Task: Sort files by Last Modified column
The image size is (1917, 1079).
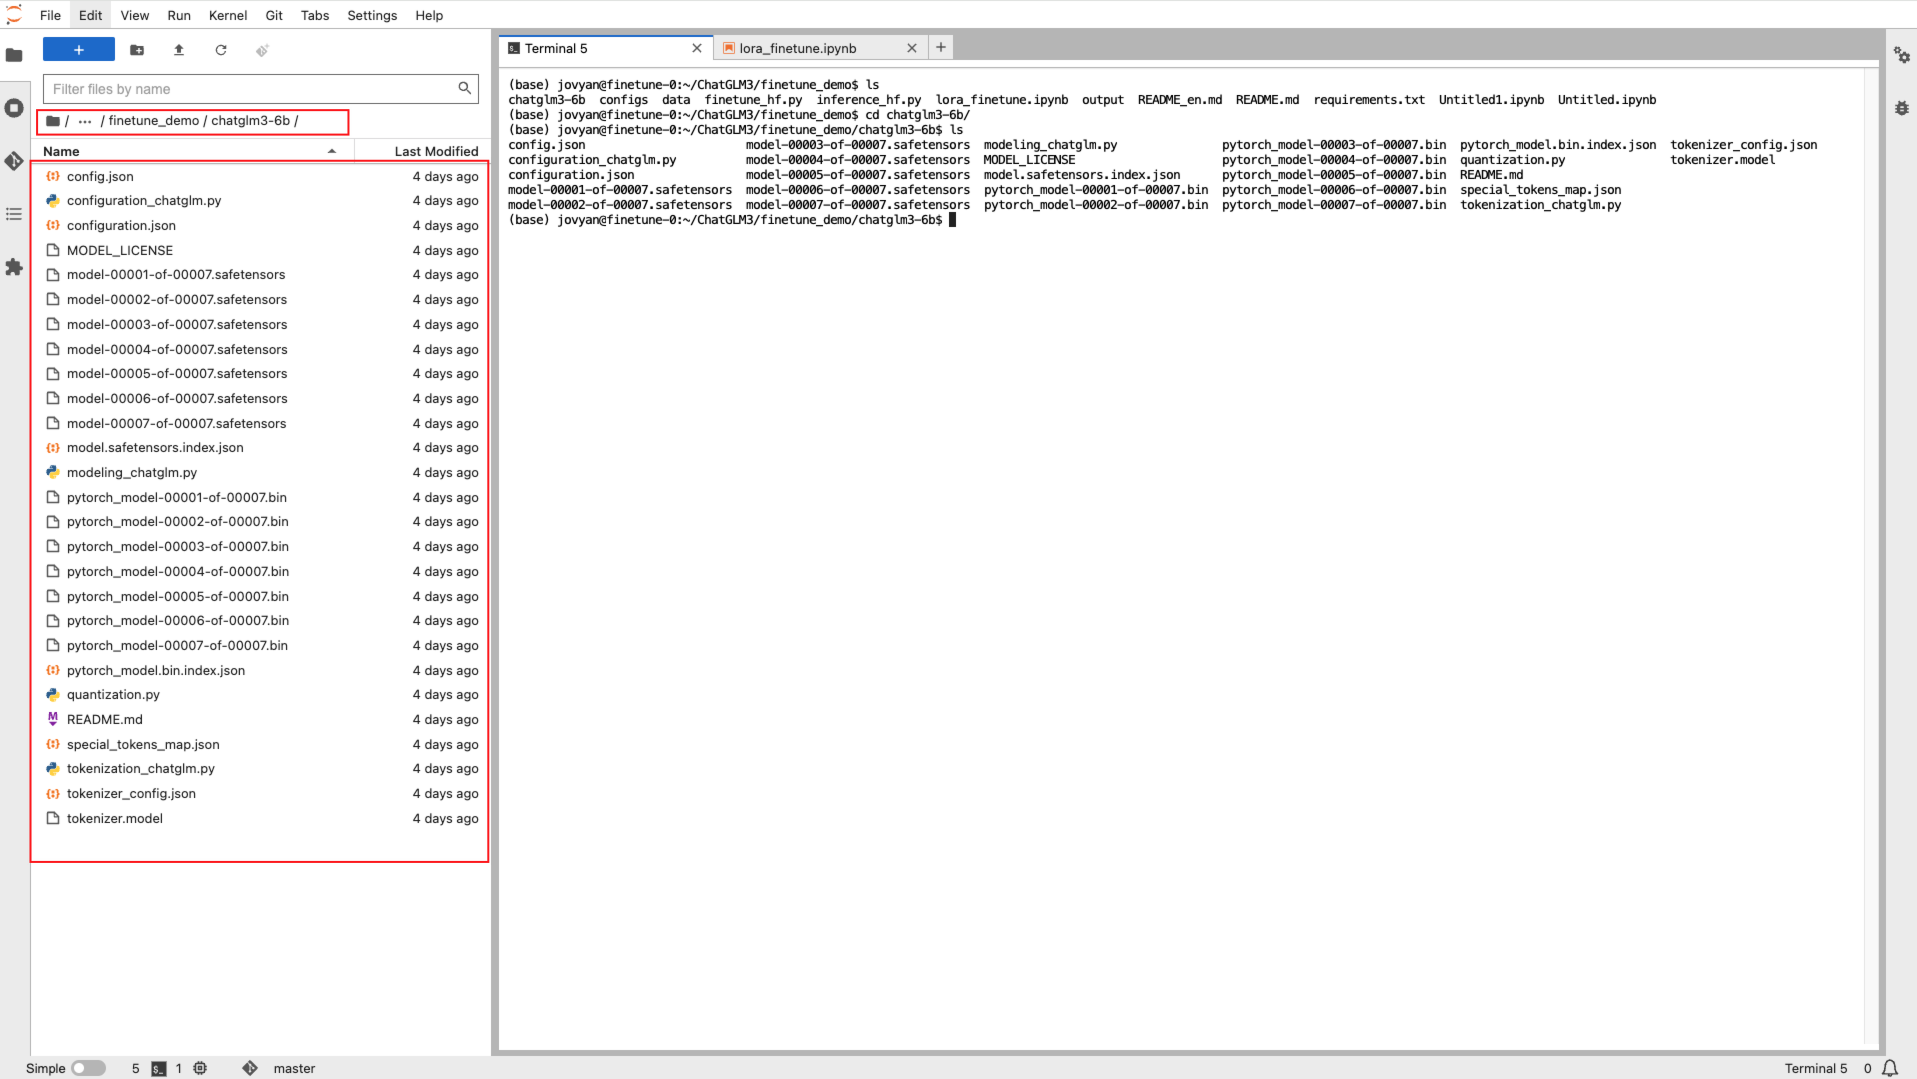Action: (436, 151)
